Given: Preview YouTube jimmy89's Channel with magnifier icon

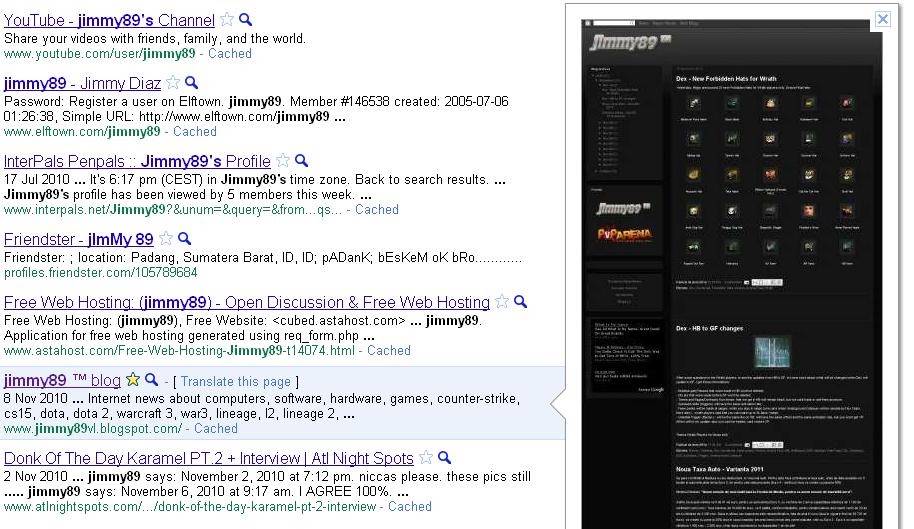Looking at the screenshot, I should pos(246,20).
